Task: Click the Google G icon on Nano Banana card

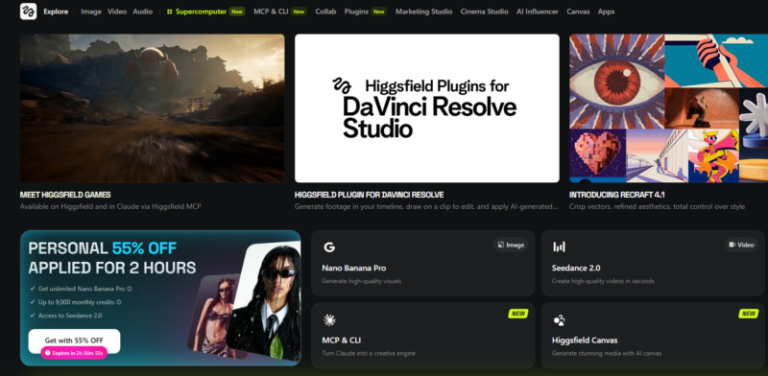Action: pos(329,247)
